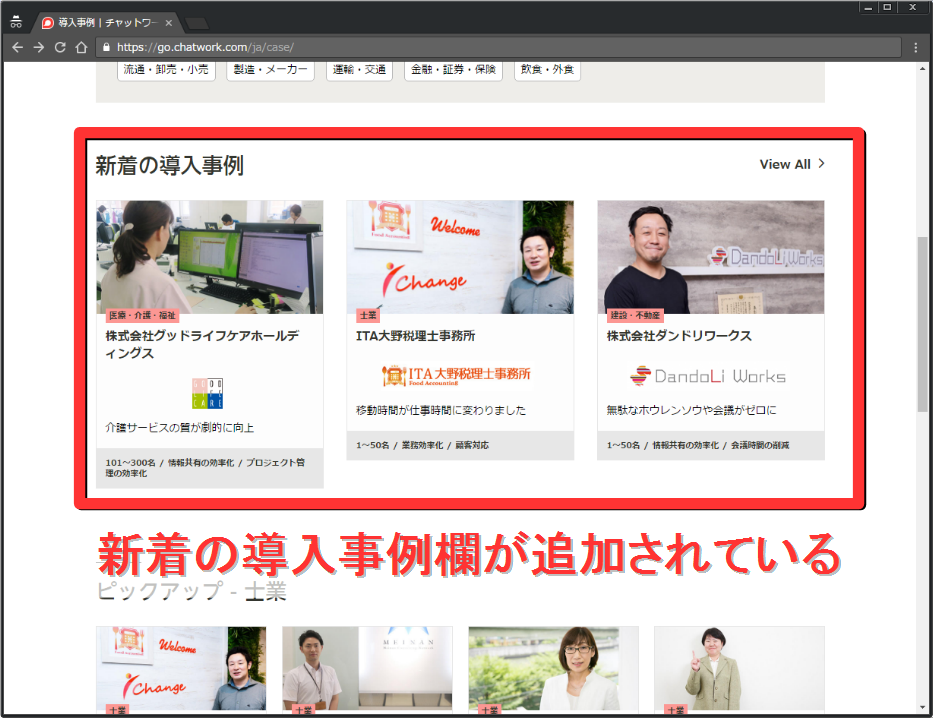Click the ITA大野税理士事務所 logo image
933x718 pixels.
pyautogui.click(x=456, y=376)
